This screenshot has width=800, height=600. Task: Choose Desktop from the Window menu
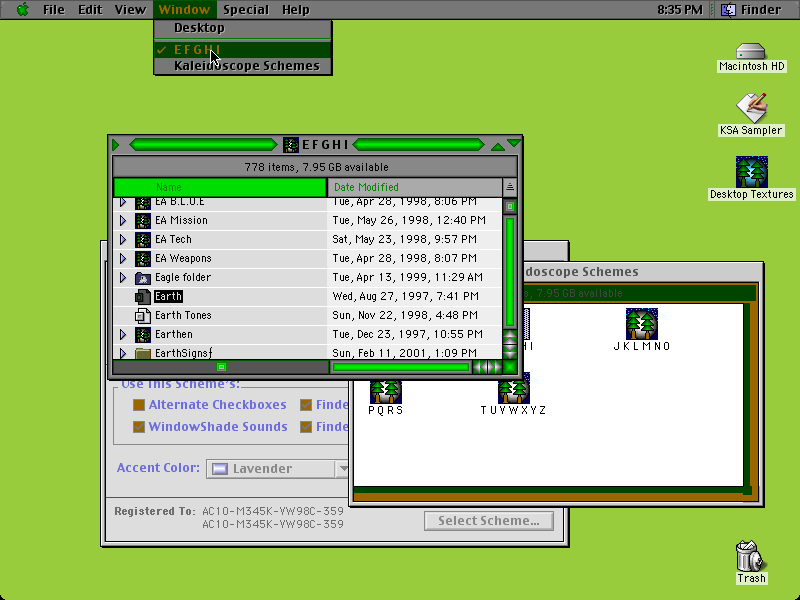(x=243, y=28)
